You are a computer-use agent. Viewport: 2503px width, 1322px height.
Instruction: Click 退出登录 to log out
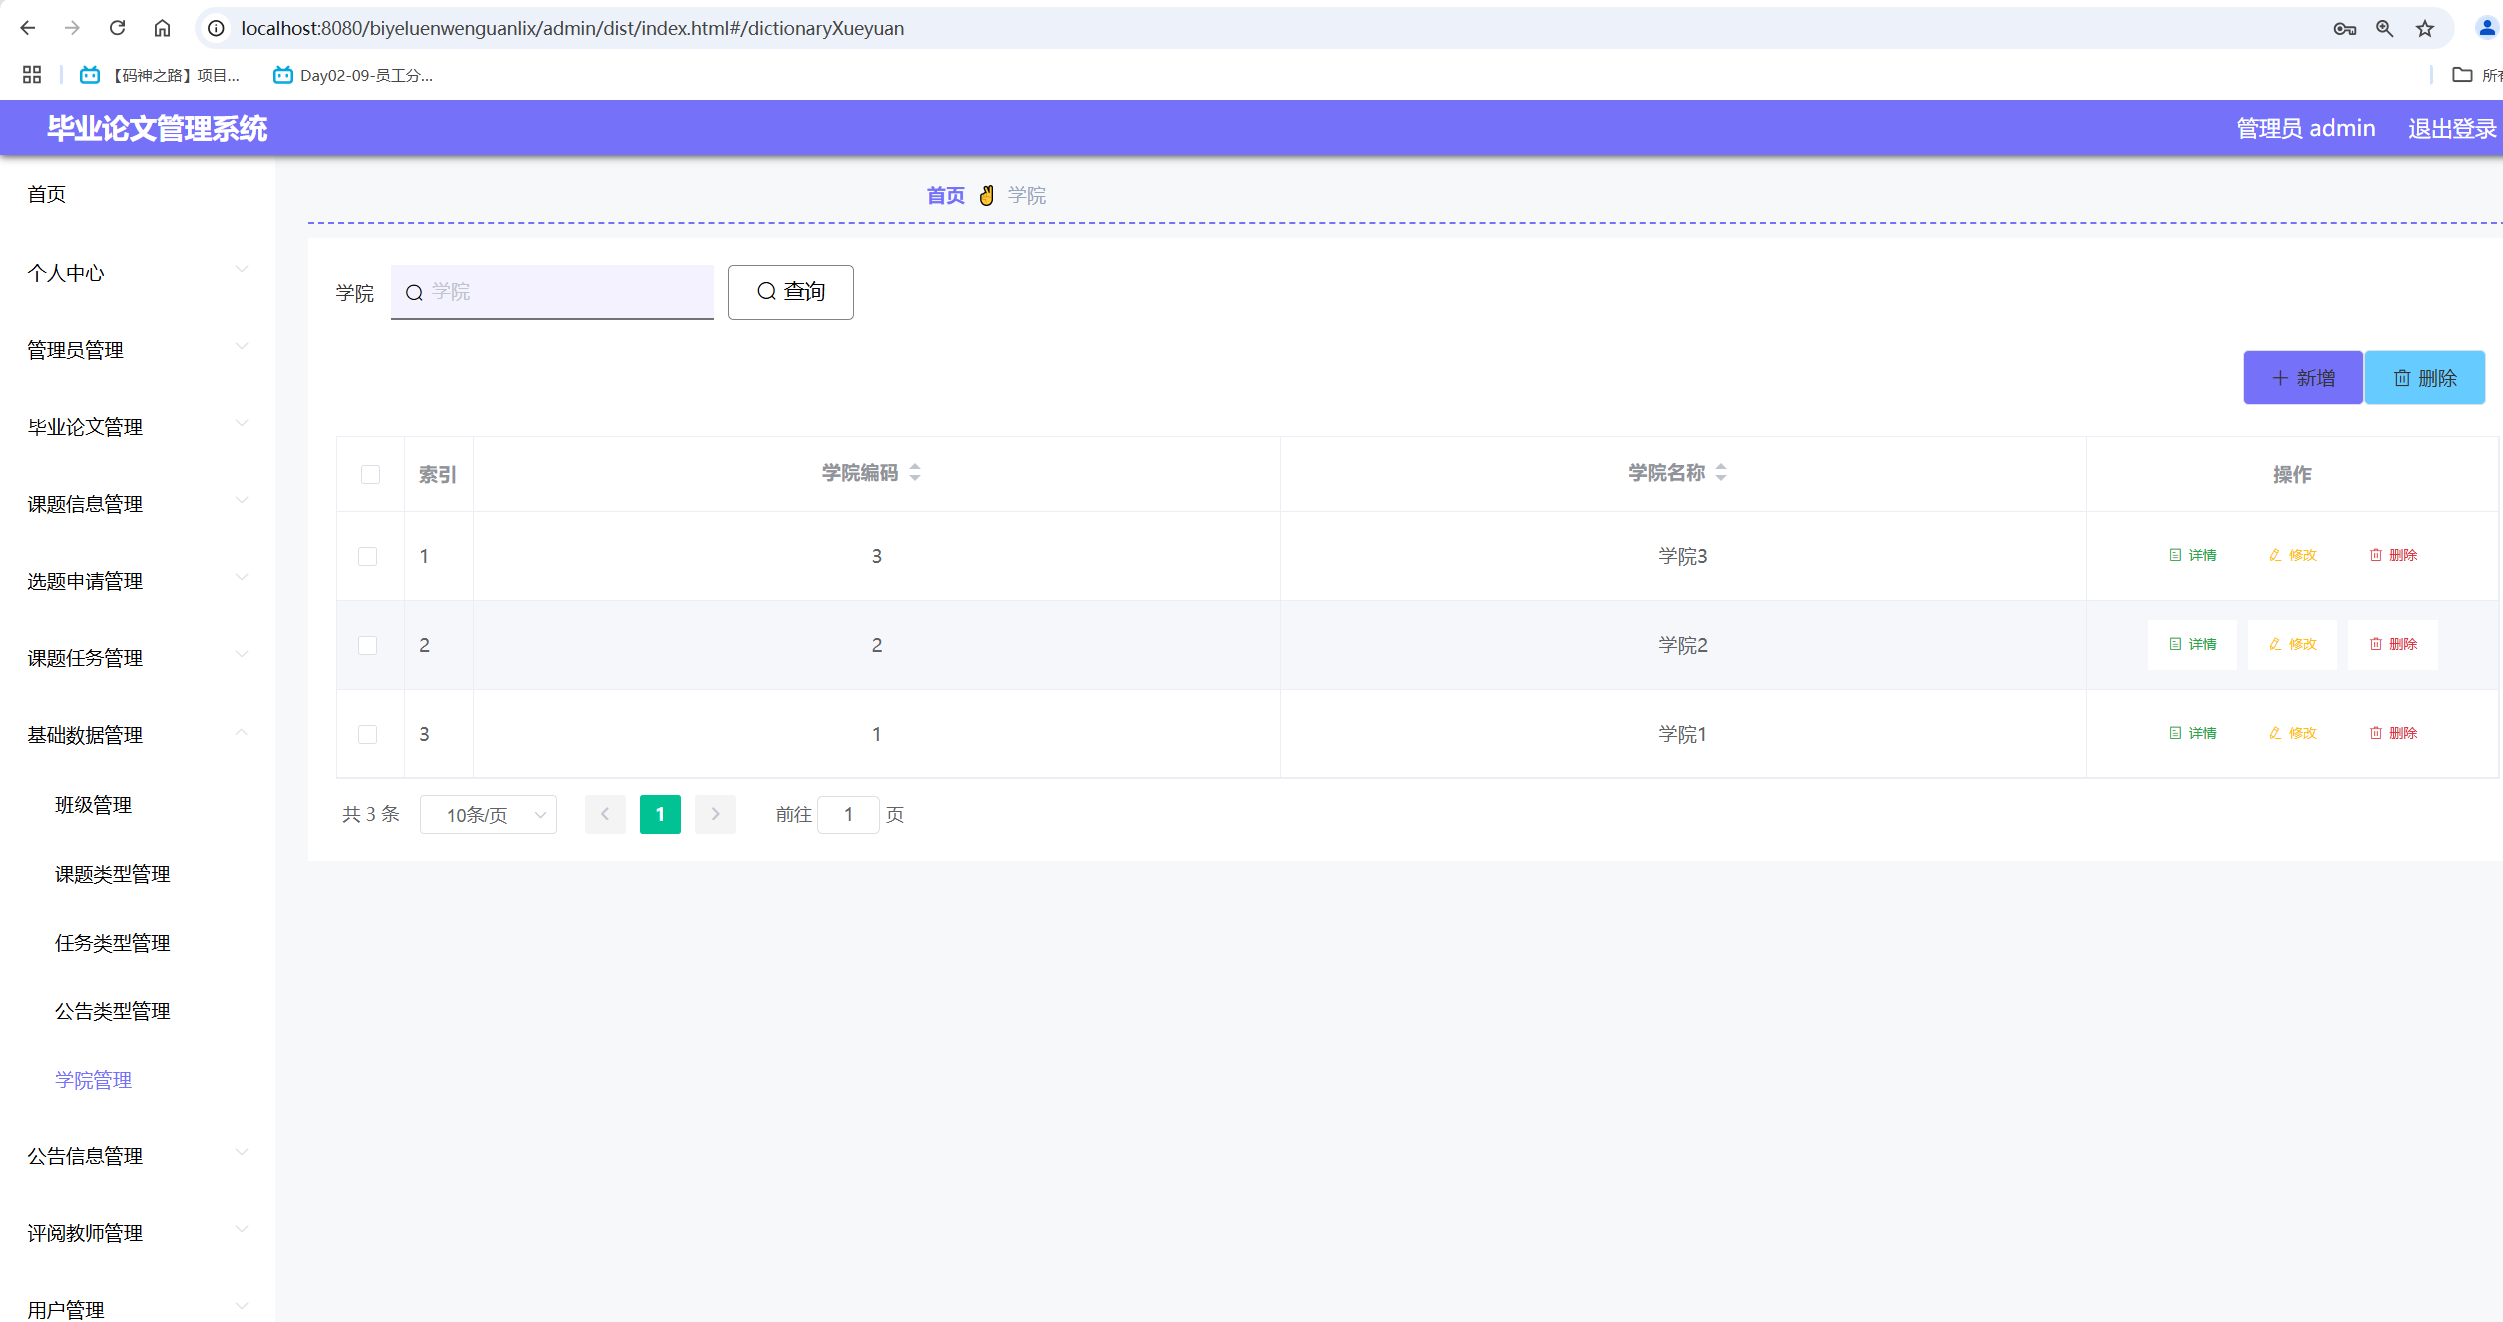2452,128
